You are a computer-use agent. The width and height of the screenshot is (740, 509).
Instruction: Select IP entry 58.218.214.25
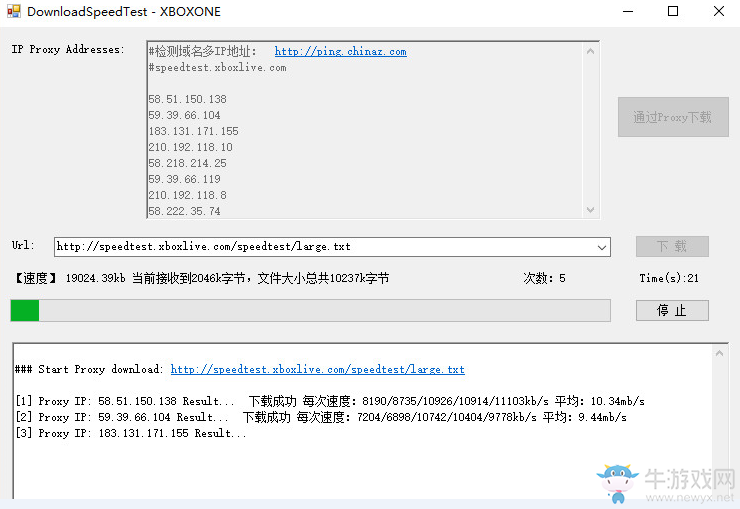click(x=187, y=163)
